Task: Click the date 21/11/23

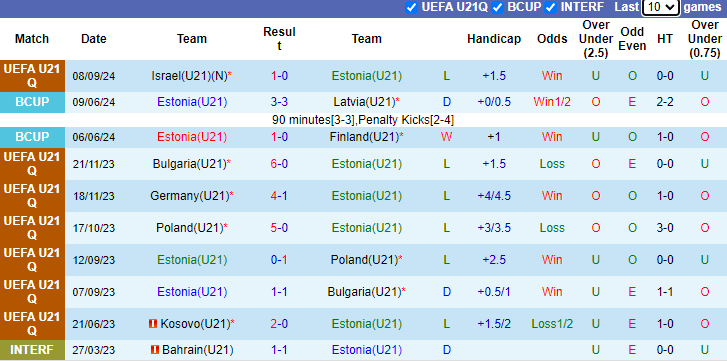Action: click(94, 165)
